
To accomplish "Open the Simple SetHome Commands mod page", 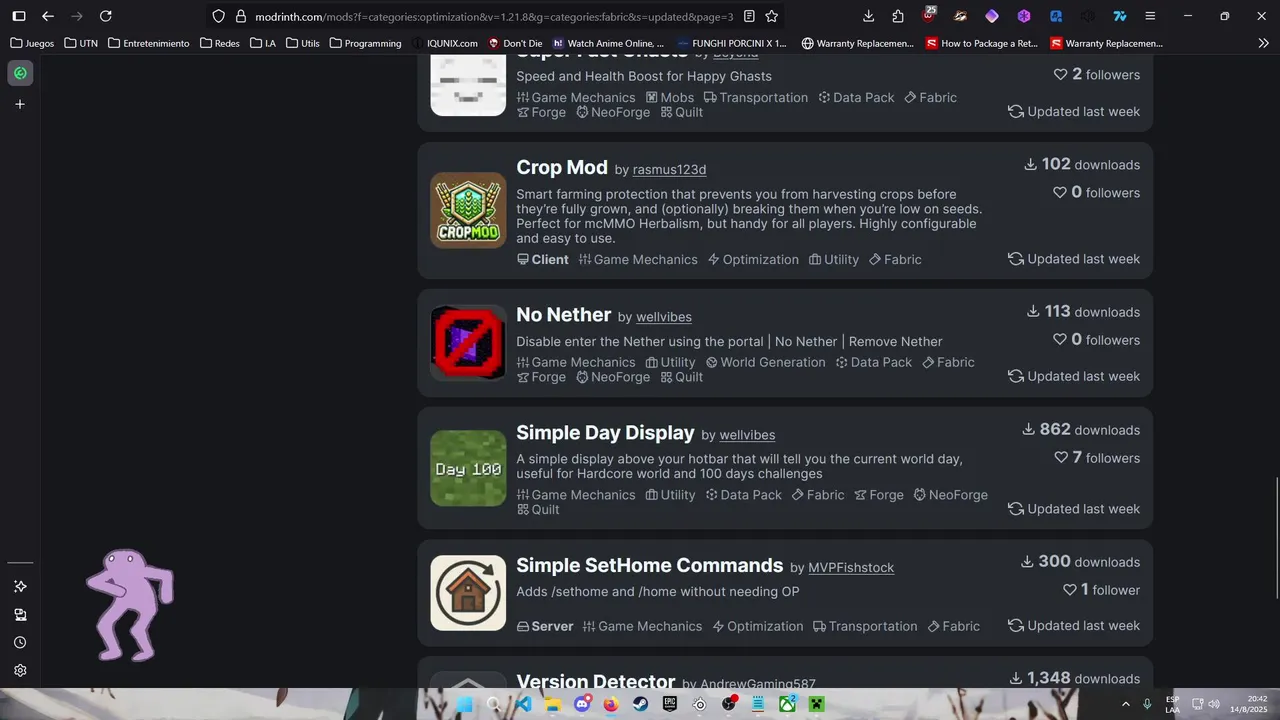I will click(x=649, y=565).
